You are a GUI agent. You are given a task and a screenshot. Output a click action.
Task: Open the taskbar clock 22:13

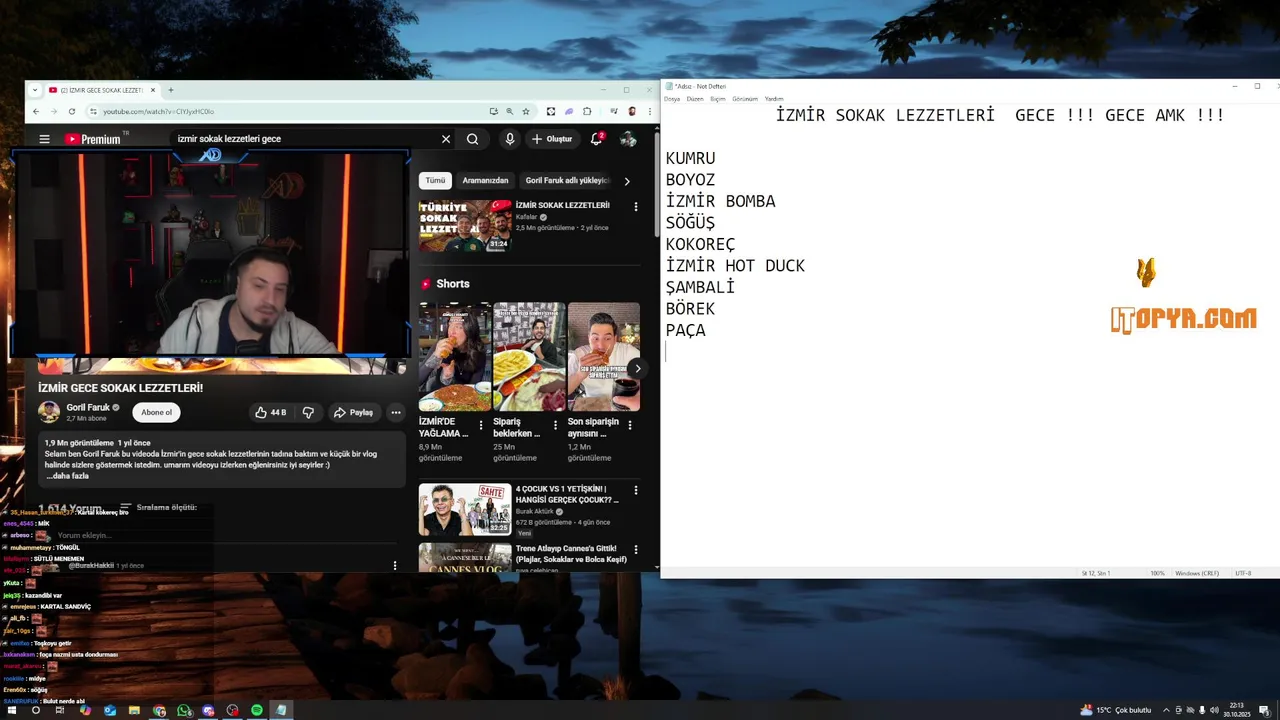tap(1237, 710)
